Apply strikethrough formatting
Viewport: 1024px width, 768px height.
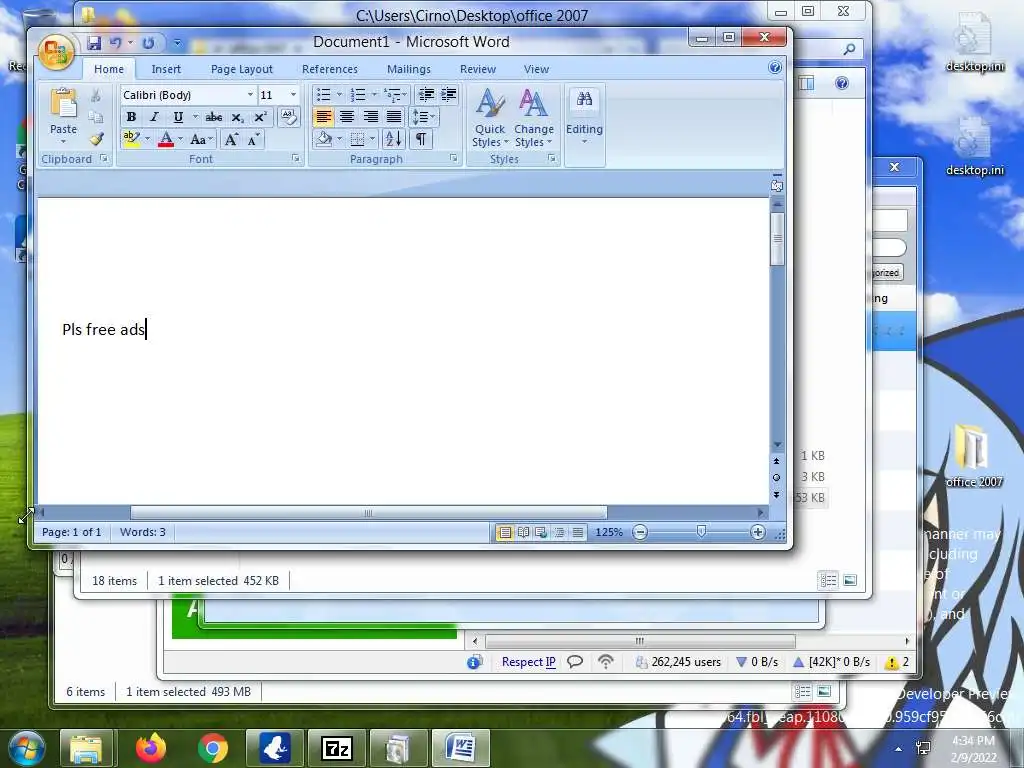214,117
